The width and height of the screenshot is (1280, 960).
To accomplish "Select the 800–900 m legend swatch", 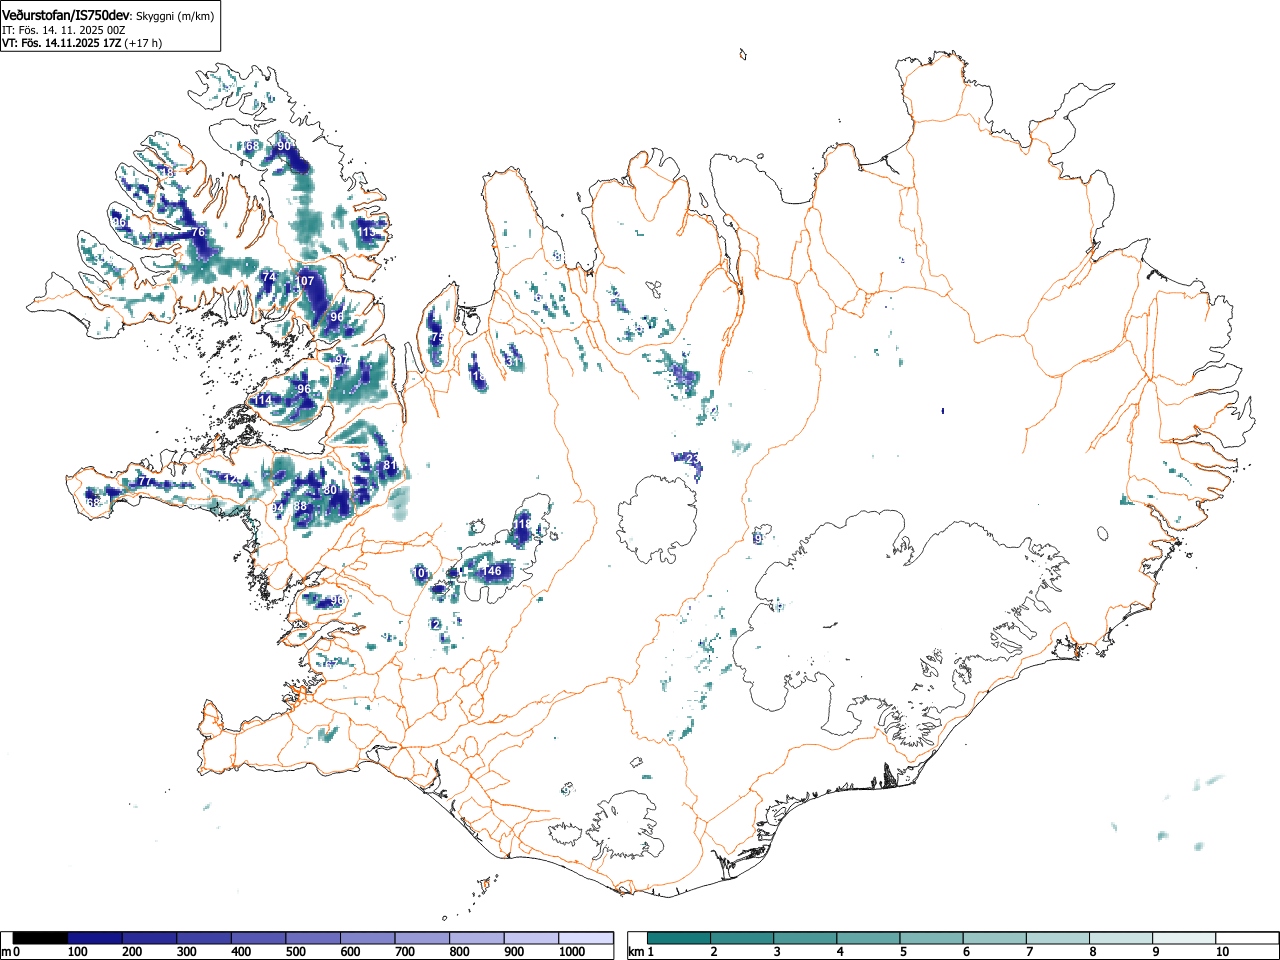I will tap(476, 938).
